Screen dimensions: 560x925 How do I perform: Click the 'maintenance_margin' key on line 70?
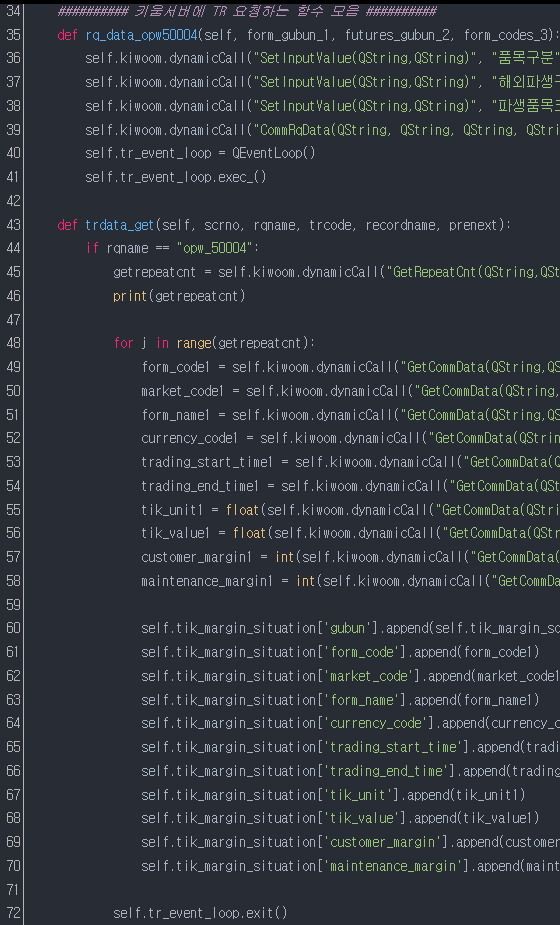point(393,866)
